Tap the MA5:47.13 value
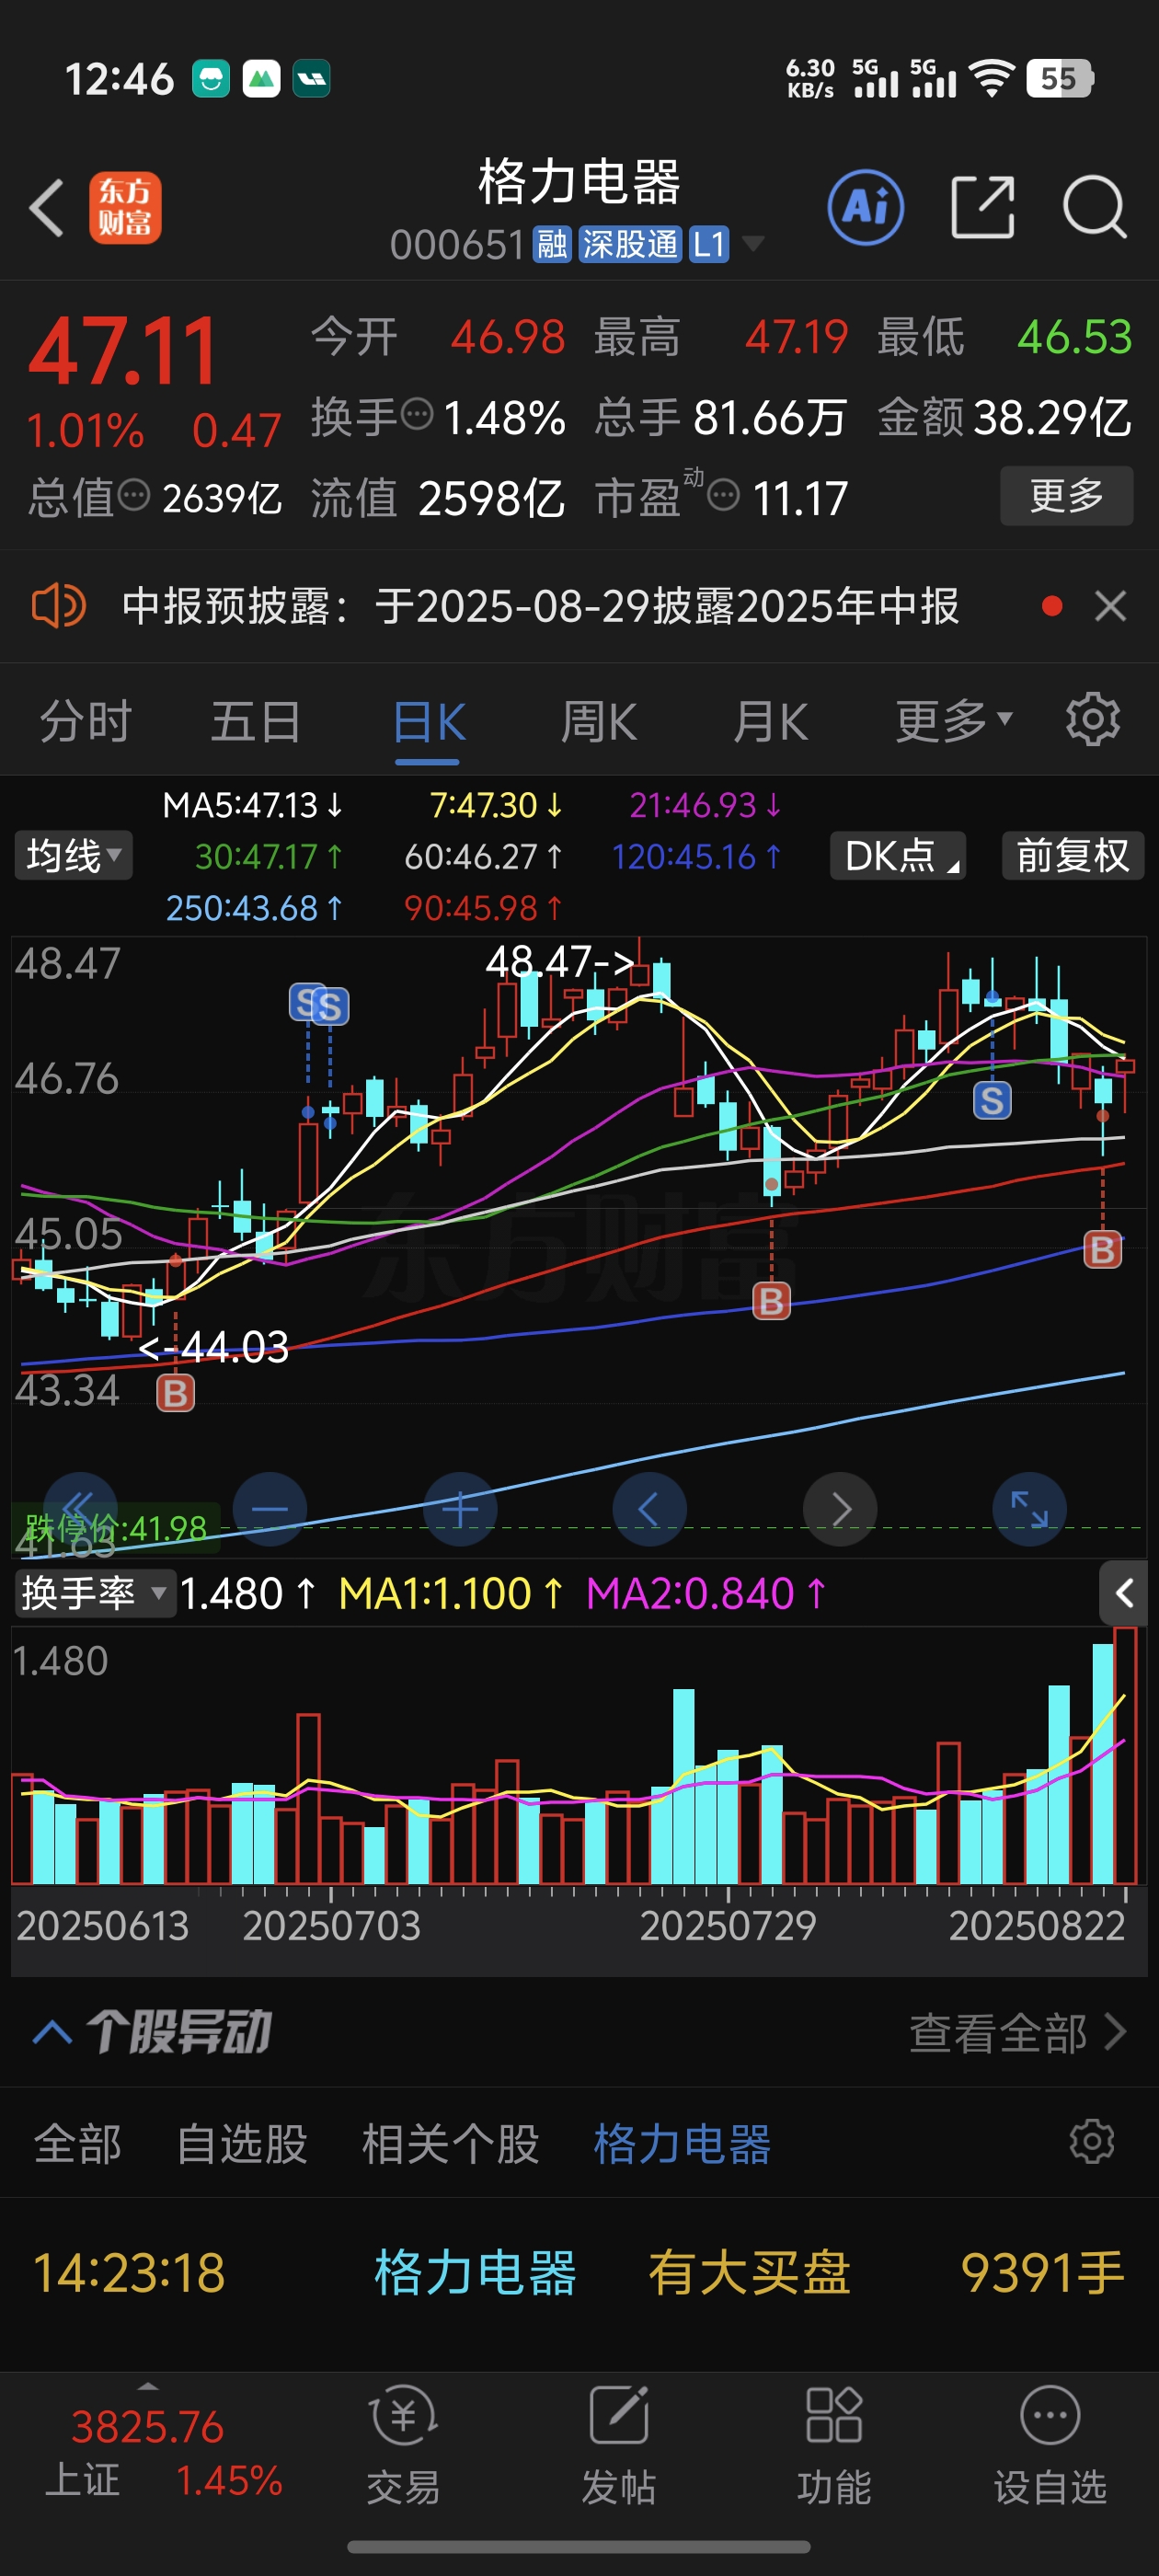Viewport: 1159px width, 2576px height. click(x=253, y=805)
